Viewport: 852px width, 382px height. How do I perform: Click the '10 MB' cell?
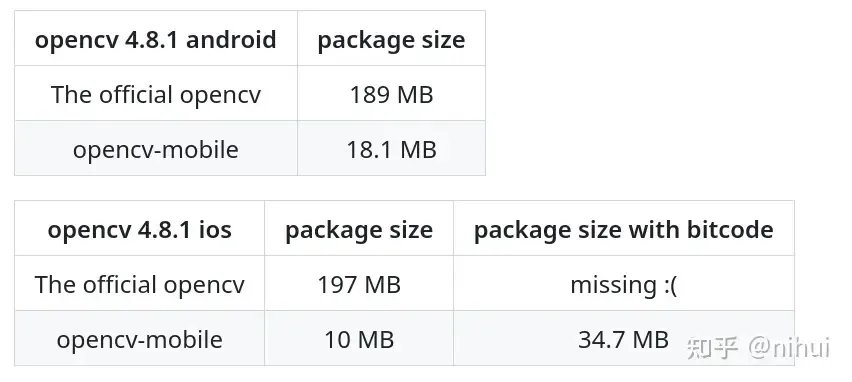pos(359,339)
